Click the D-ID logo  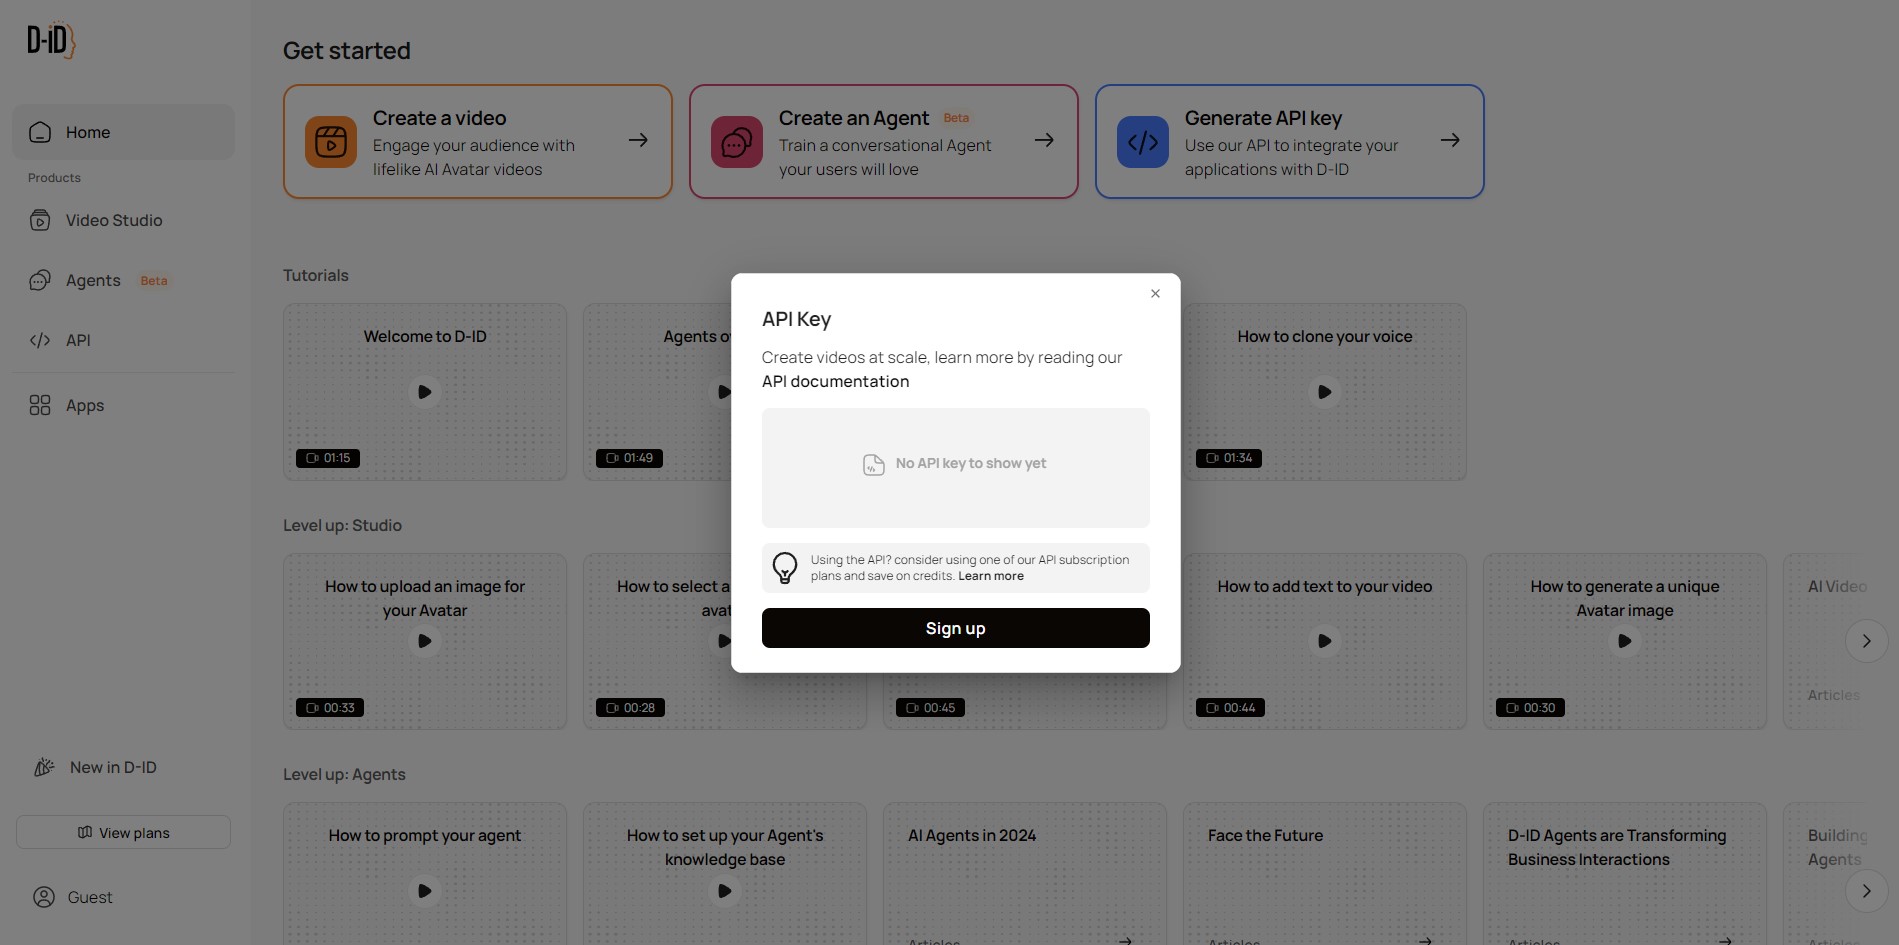pos(51,40)
